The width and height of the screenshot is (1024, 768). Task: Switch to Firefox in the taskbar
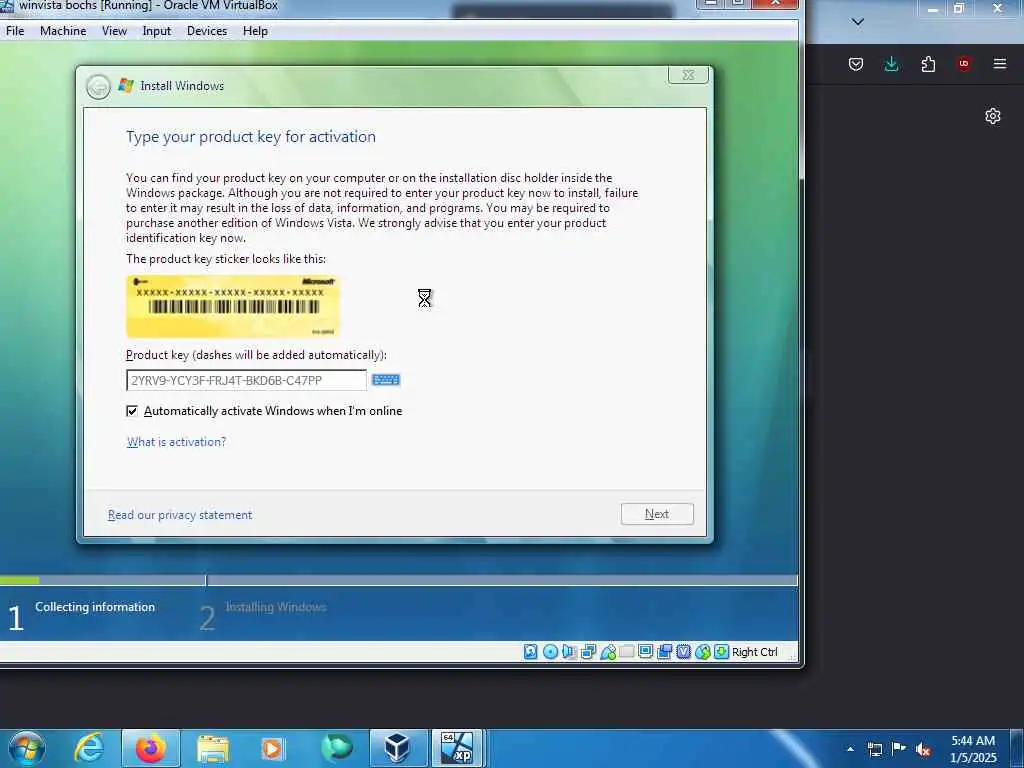[150, 748]
